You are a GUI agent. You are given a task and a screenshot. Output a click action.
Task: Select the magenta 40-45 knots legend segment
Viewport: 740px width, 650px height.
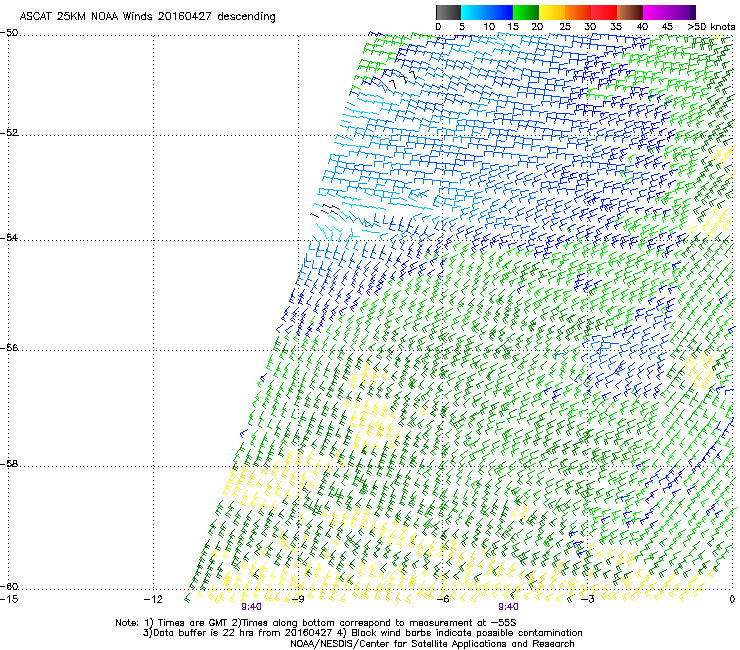tap(656, 12)
